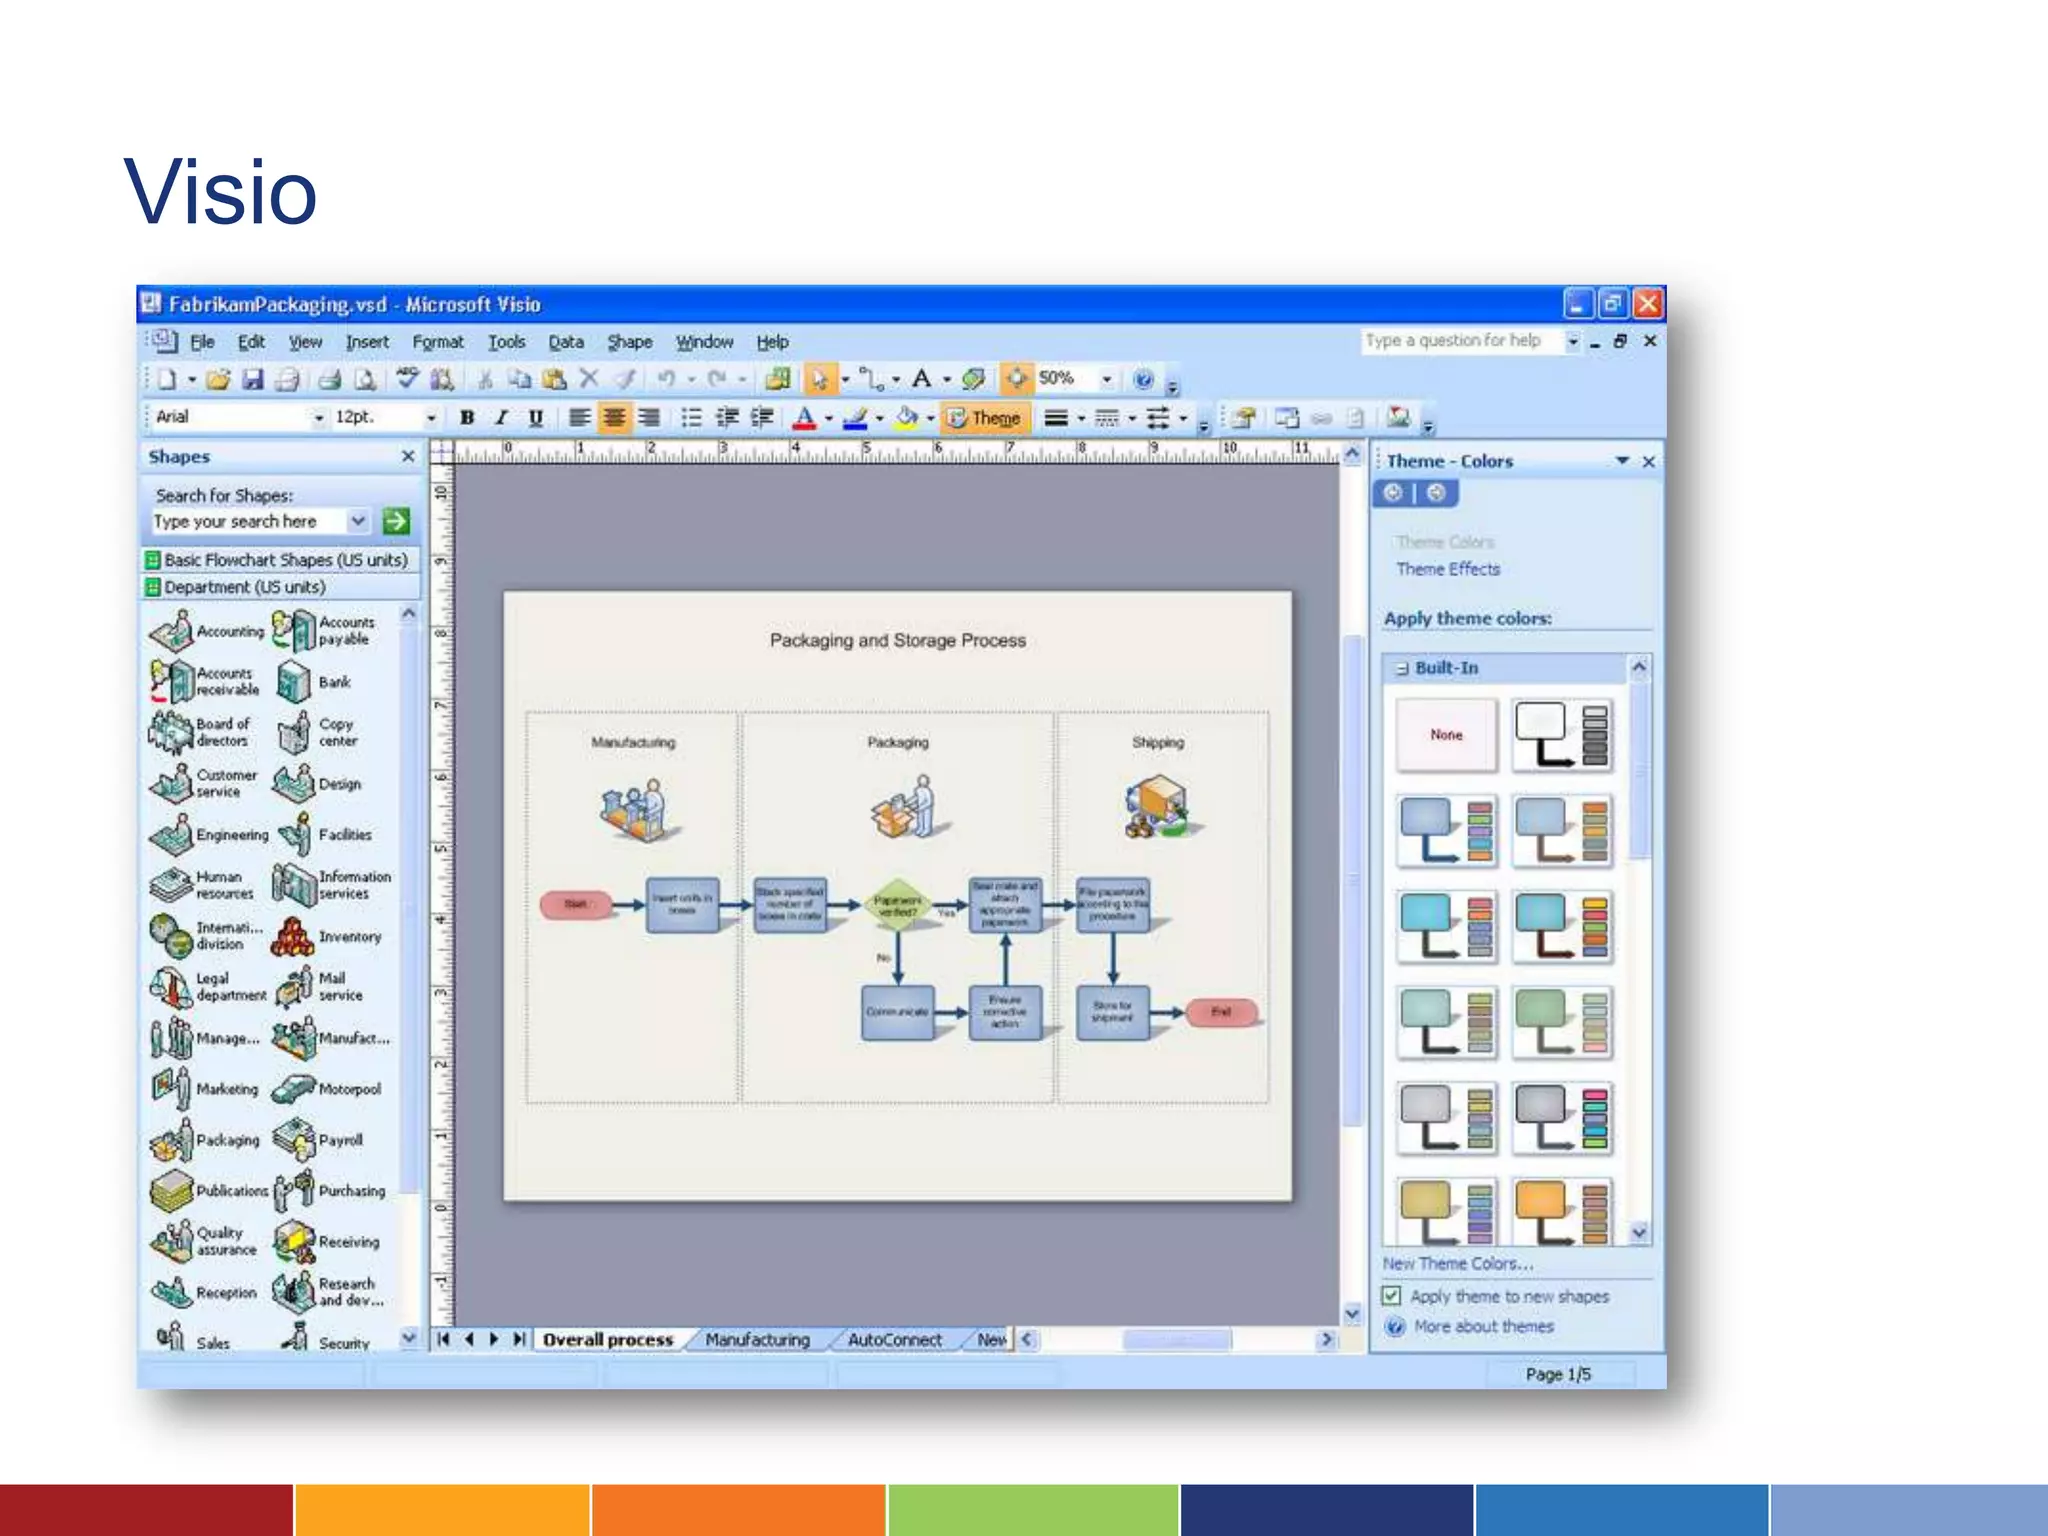Open the 50% zoom dropdown
Image resolution: width=2048 pixels, height=1536 pixels.
point(1106,379)
